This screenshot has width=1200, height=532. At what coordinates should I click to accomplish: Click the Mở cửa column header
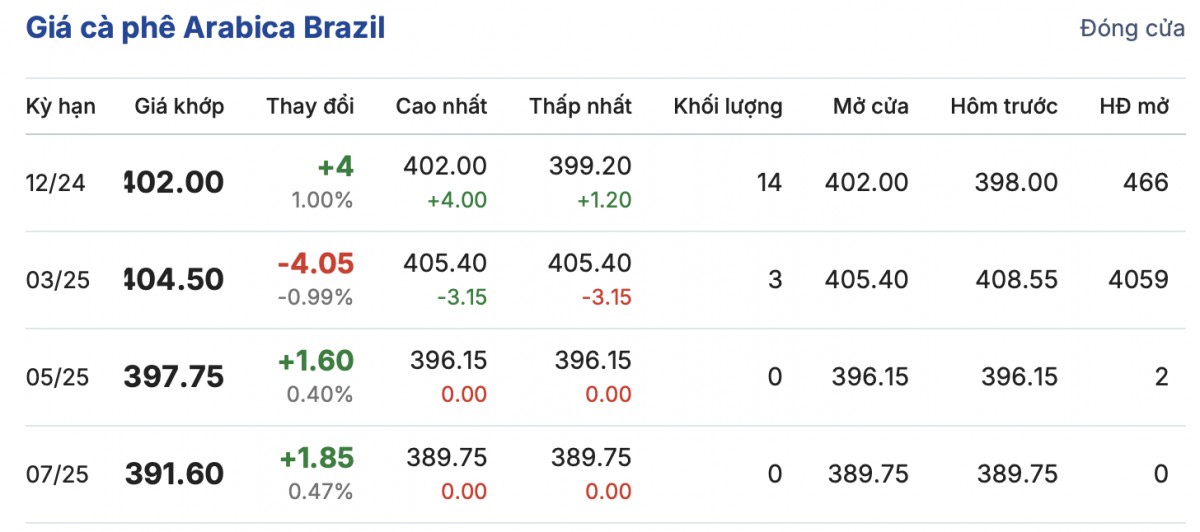tap(870, 107)
